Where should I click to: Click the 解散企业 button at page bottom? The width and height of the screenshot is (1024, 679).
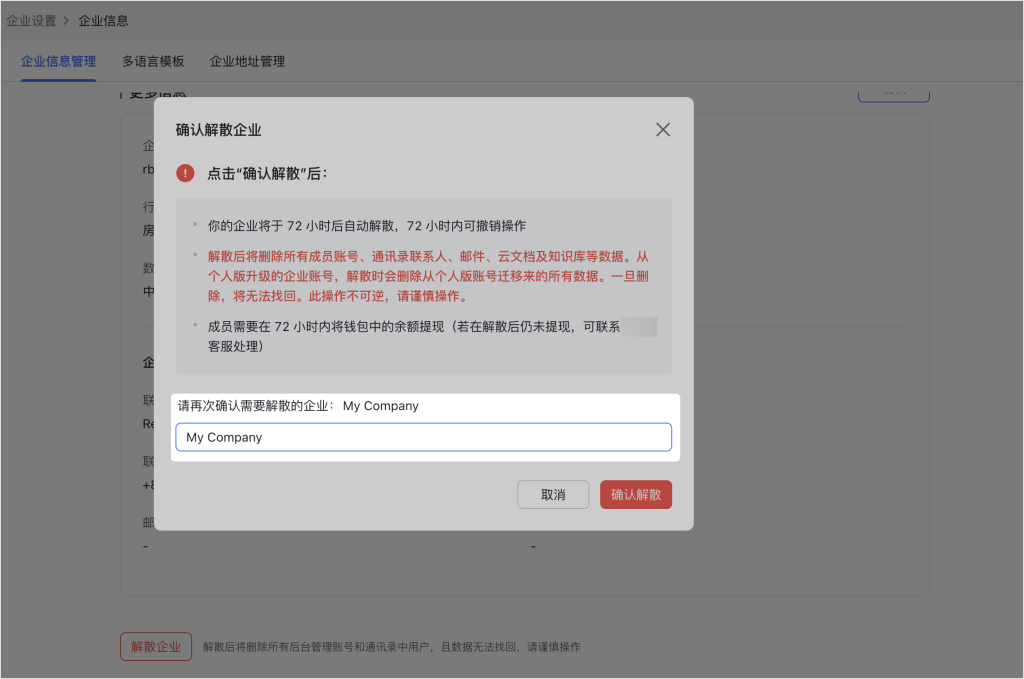pyautogui.click(x=155, y=646)
